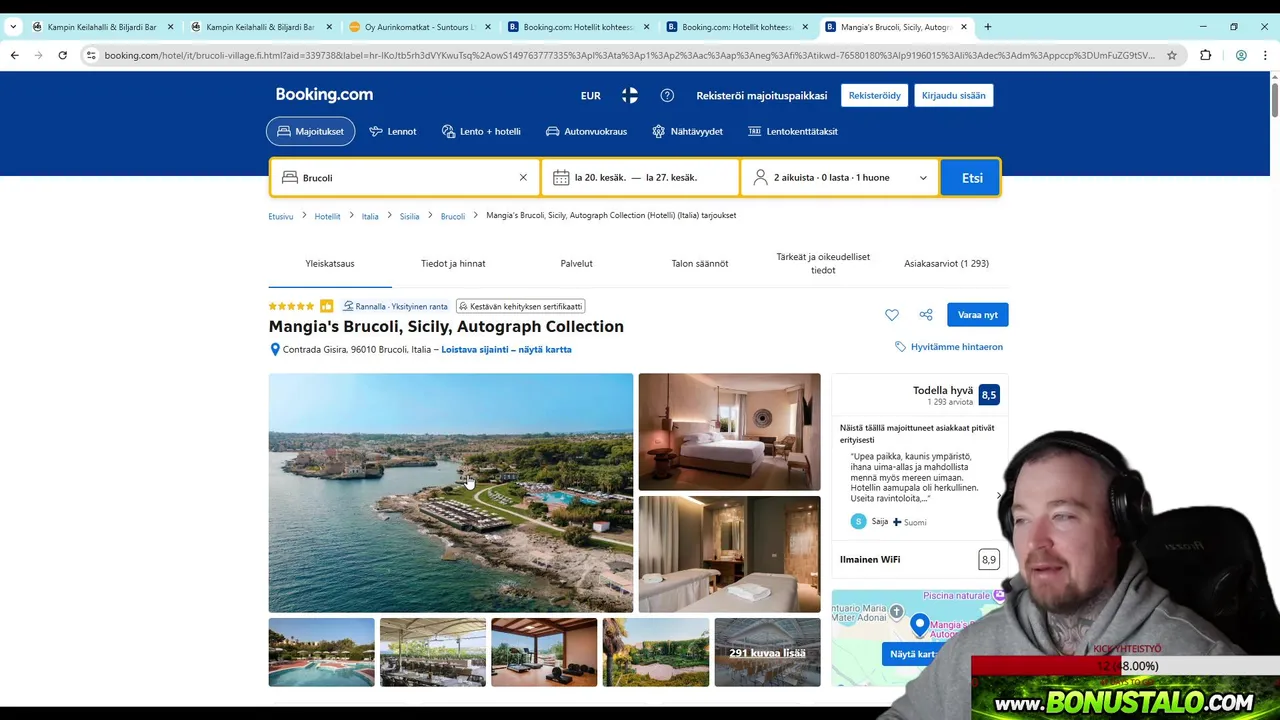Click the Brucoli destination input field
Image resolution: width=1280 pixels, height=720 pixels.
click(406, 178)
